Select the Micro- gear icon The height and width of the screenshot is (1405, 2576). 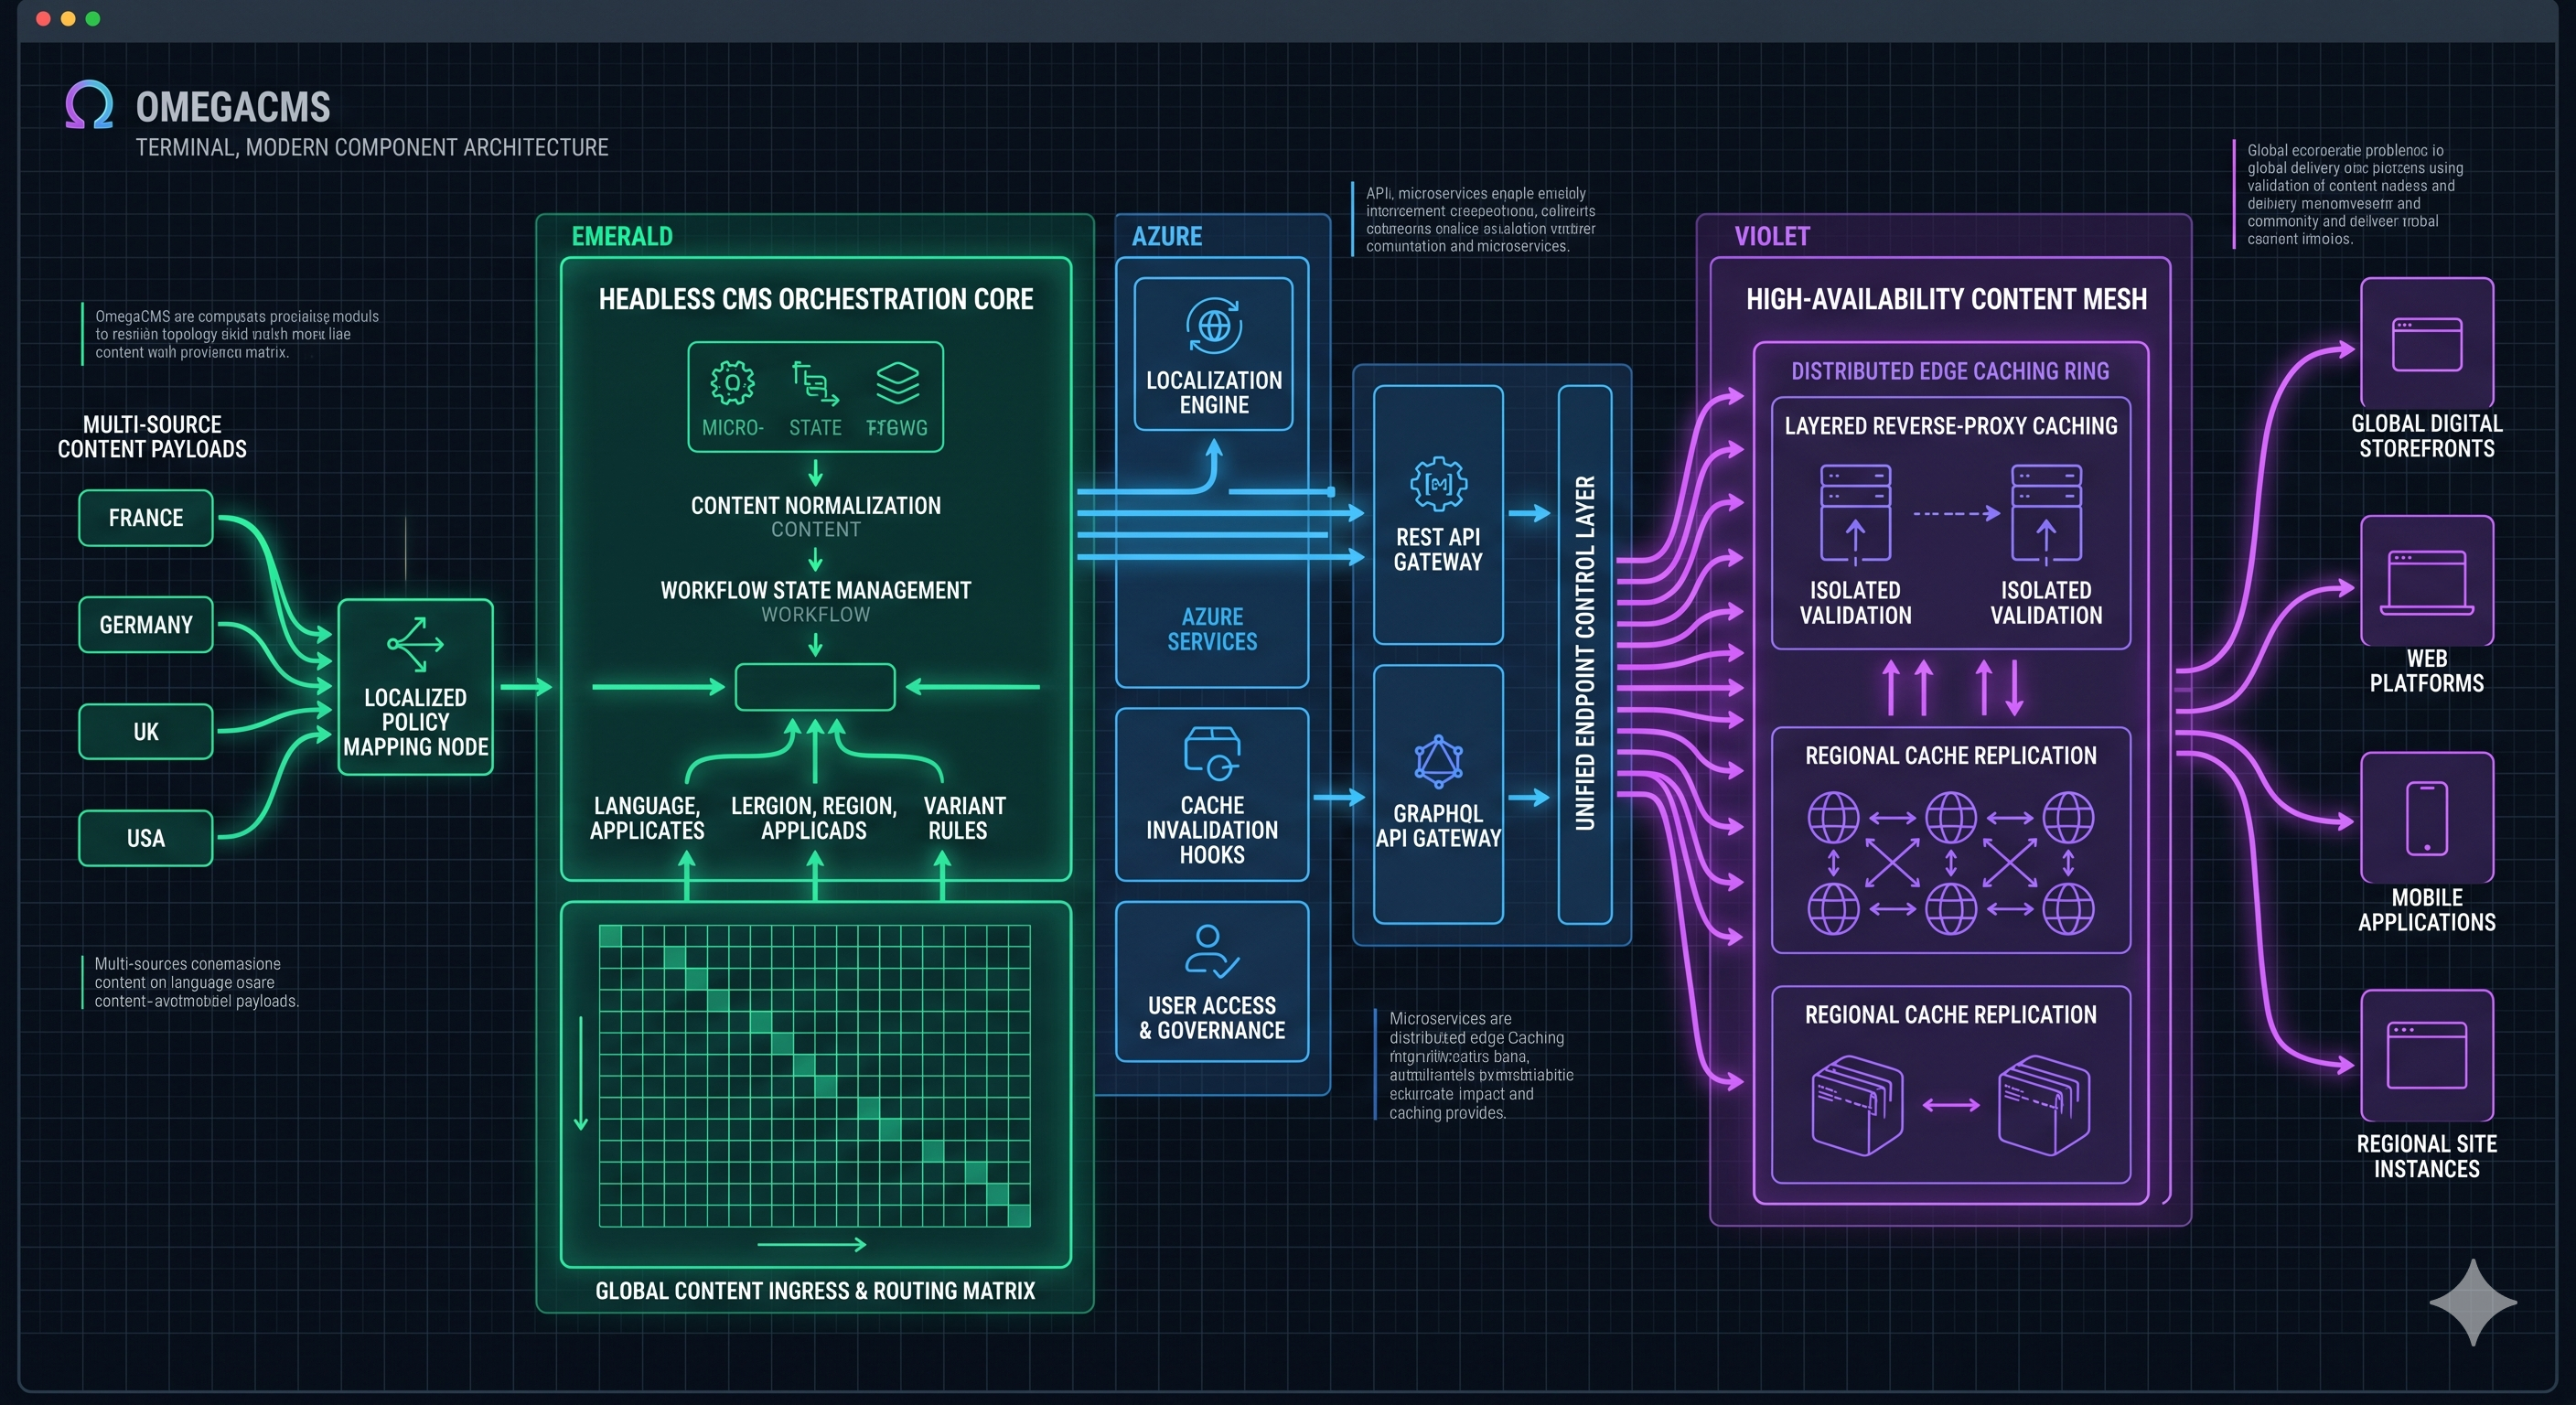(x=732, y=383)
